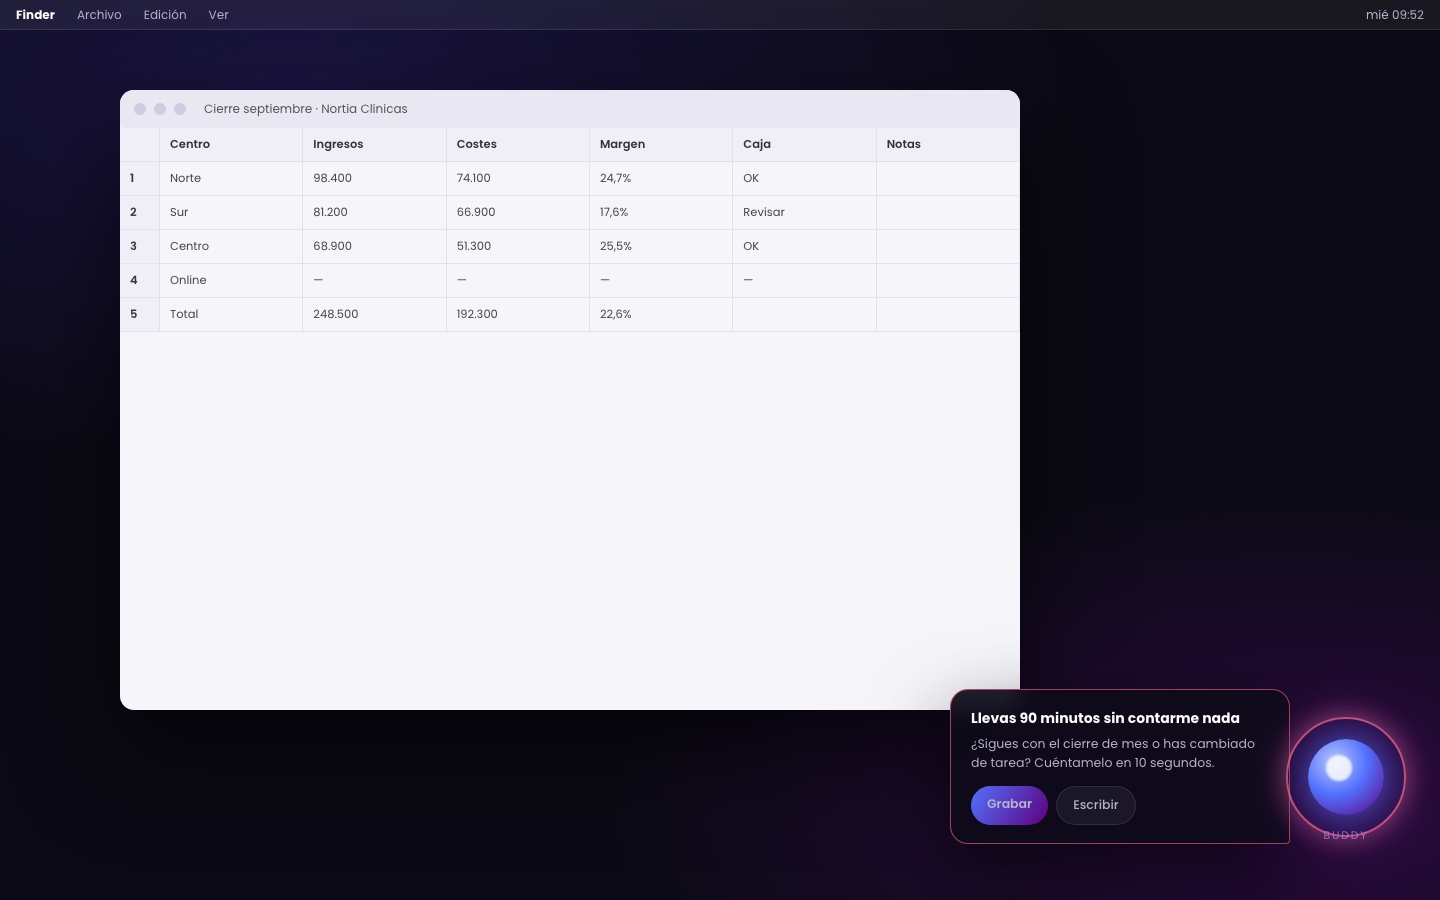
Task: Click the window title Cierre septiembre · Nortia Clínicas
Action: pyautogui.click(x=306, y=109)
